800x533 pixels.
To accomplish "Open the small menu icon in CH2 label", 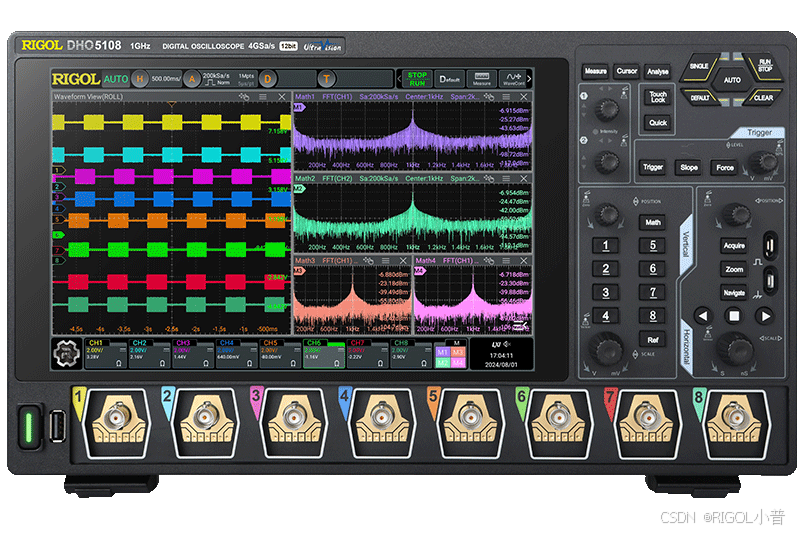I will point(166,350).
